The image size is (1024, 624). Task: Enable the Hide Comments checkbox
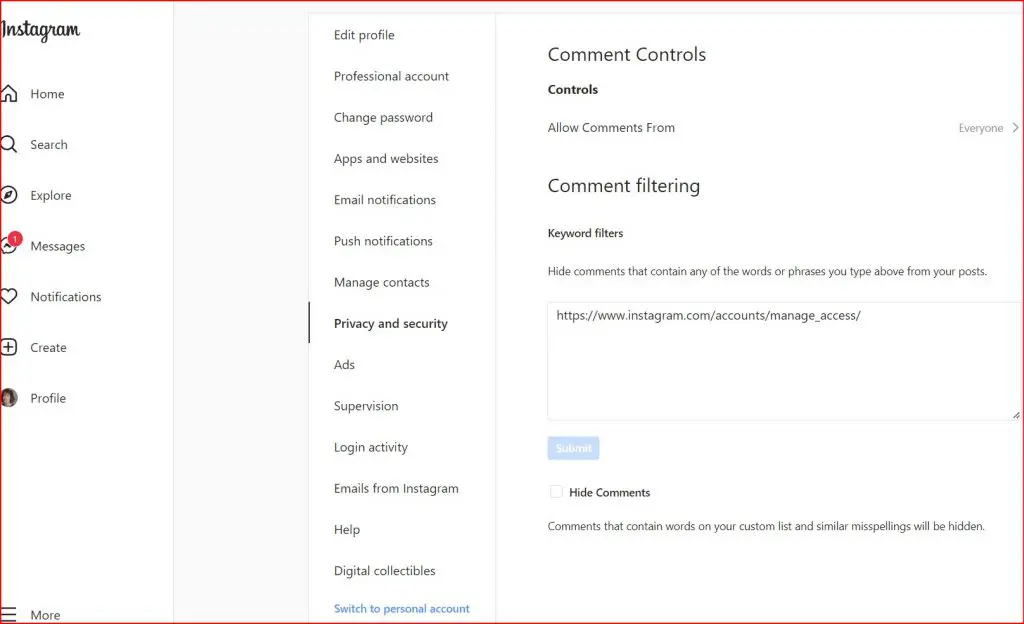click(556, 492)
